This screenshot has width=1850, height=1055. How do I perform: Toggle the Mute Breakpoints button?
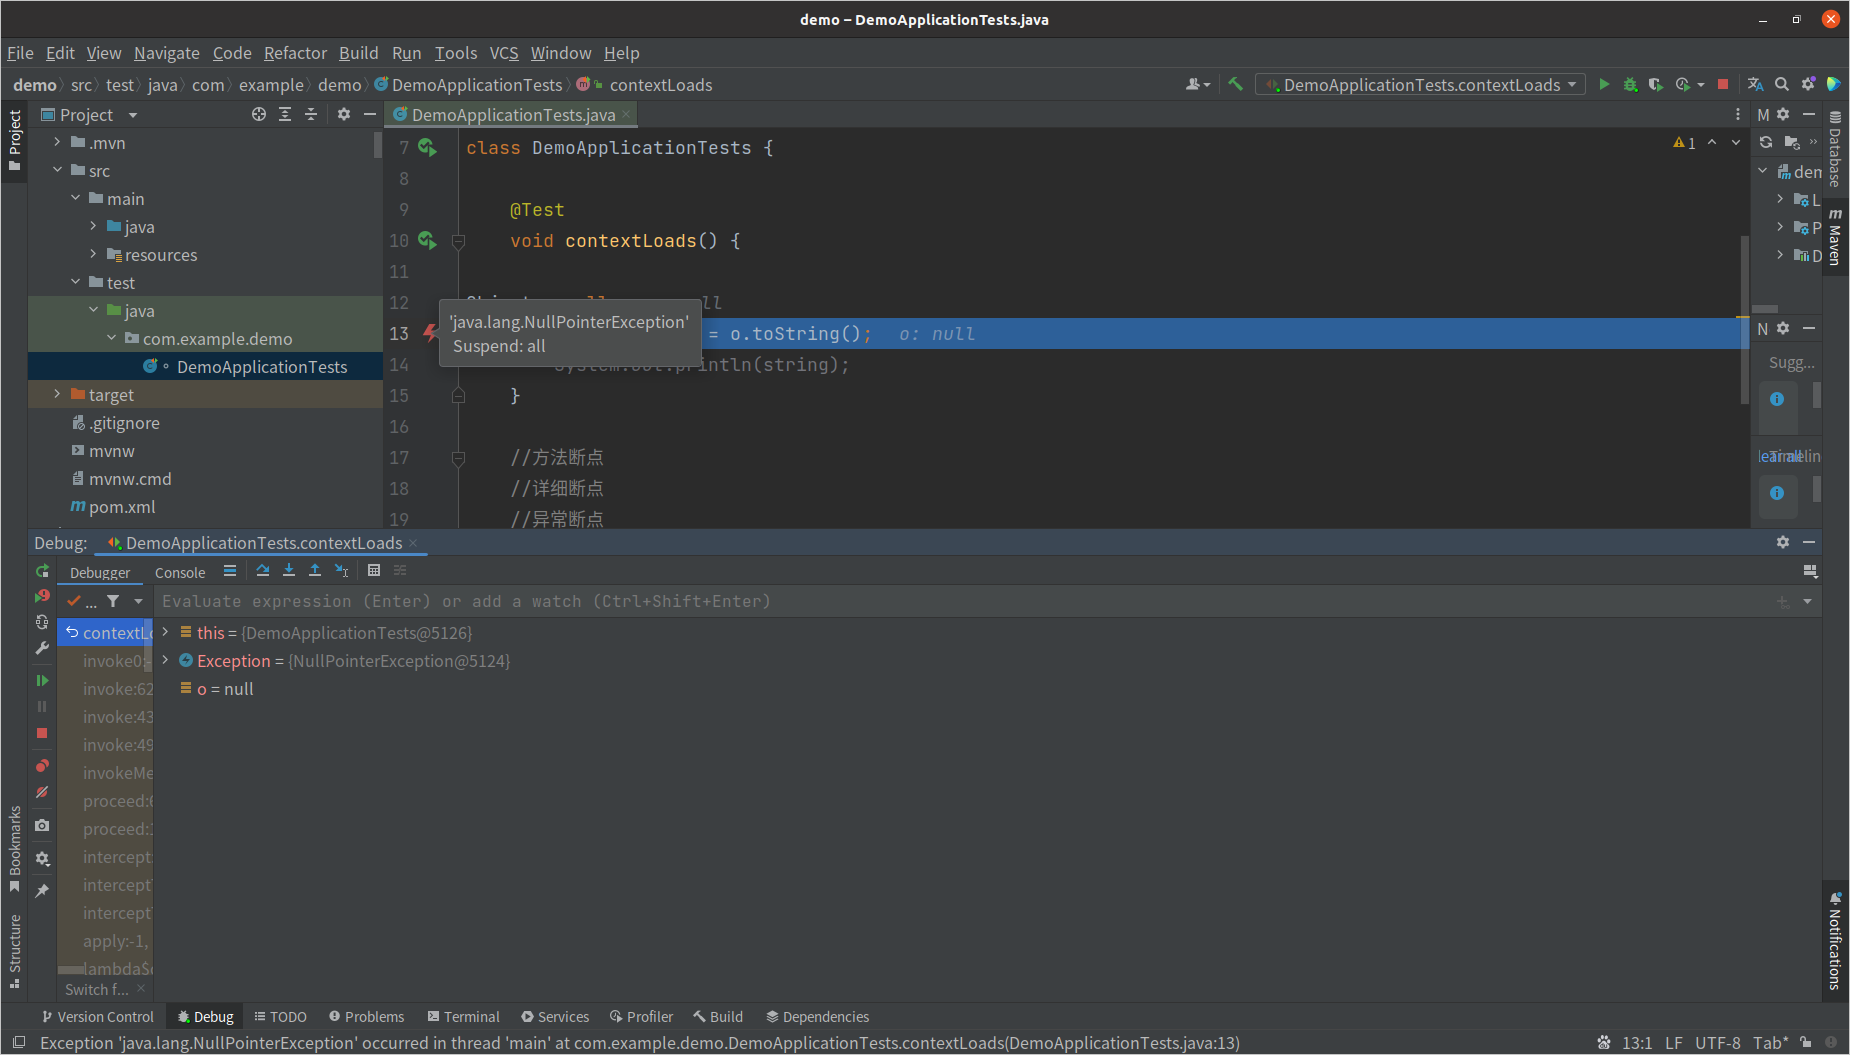tap(42, 792)
